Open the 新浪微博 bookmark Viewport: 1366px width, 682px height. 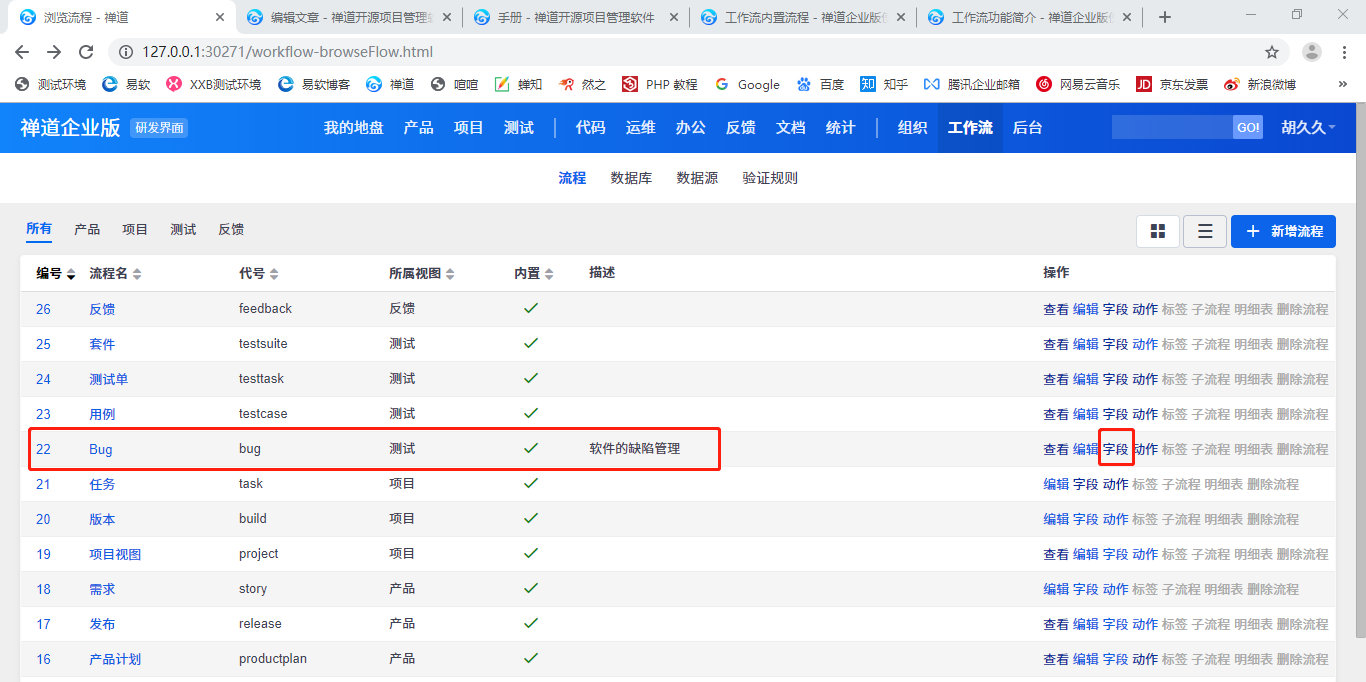pos(1260,84)
